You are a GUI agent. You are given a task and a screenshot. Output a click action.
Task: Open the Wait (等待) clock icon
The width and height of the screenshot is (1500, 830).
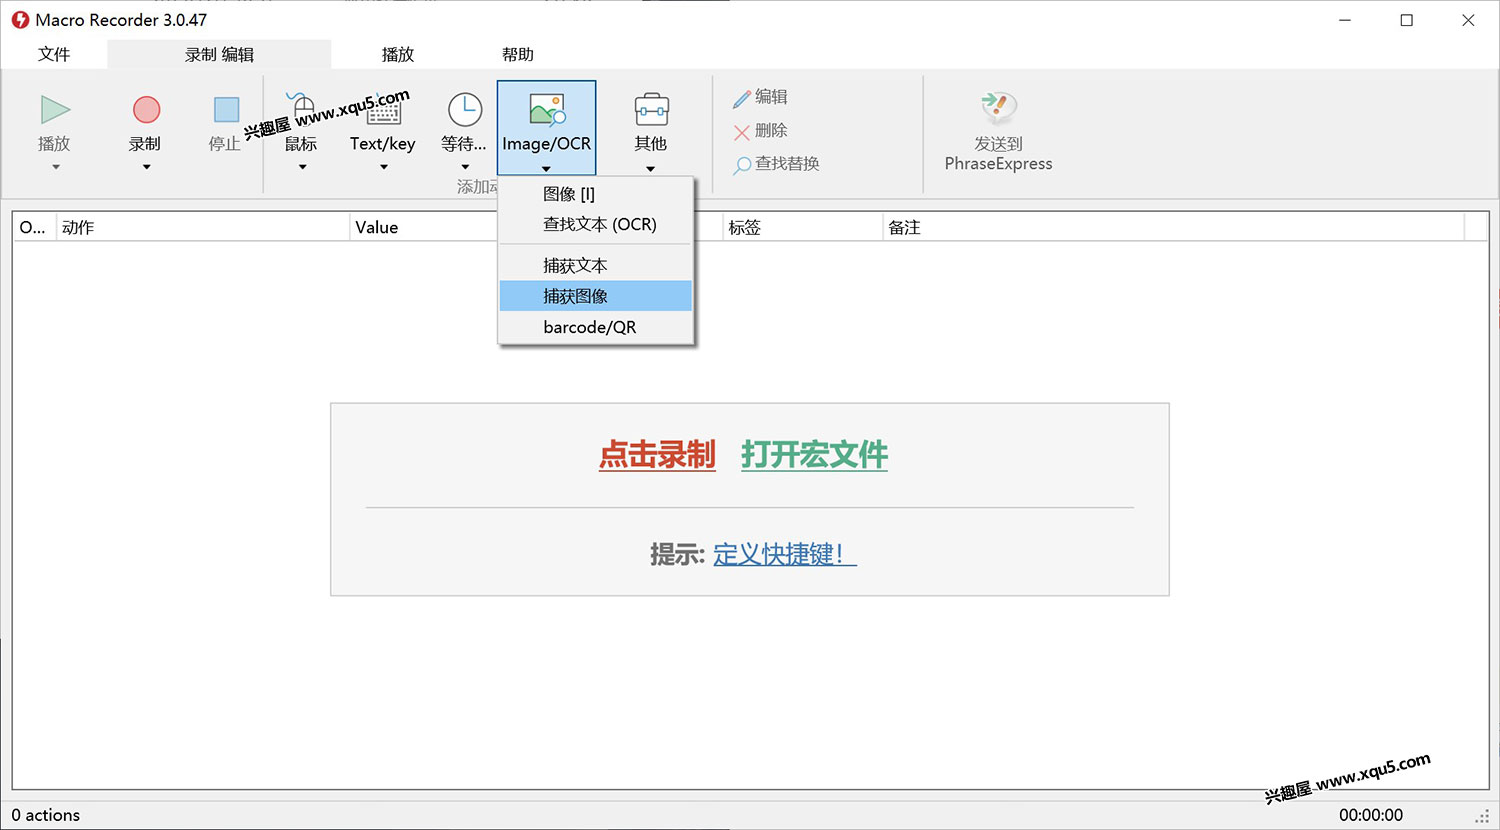coord(464,110)
